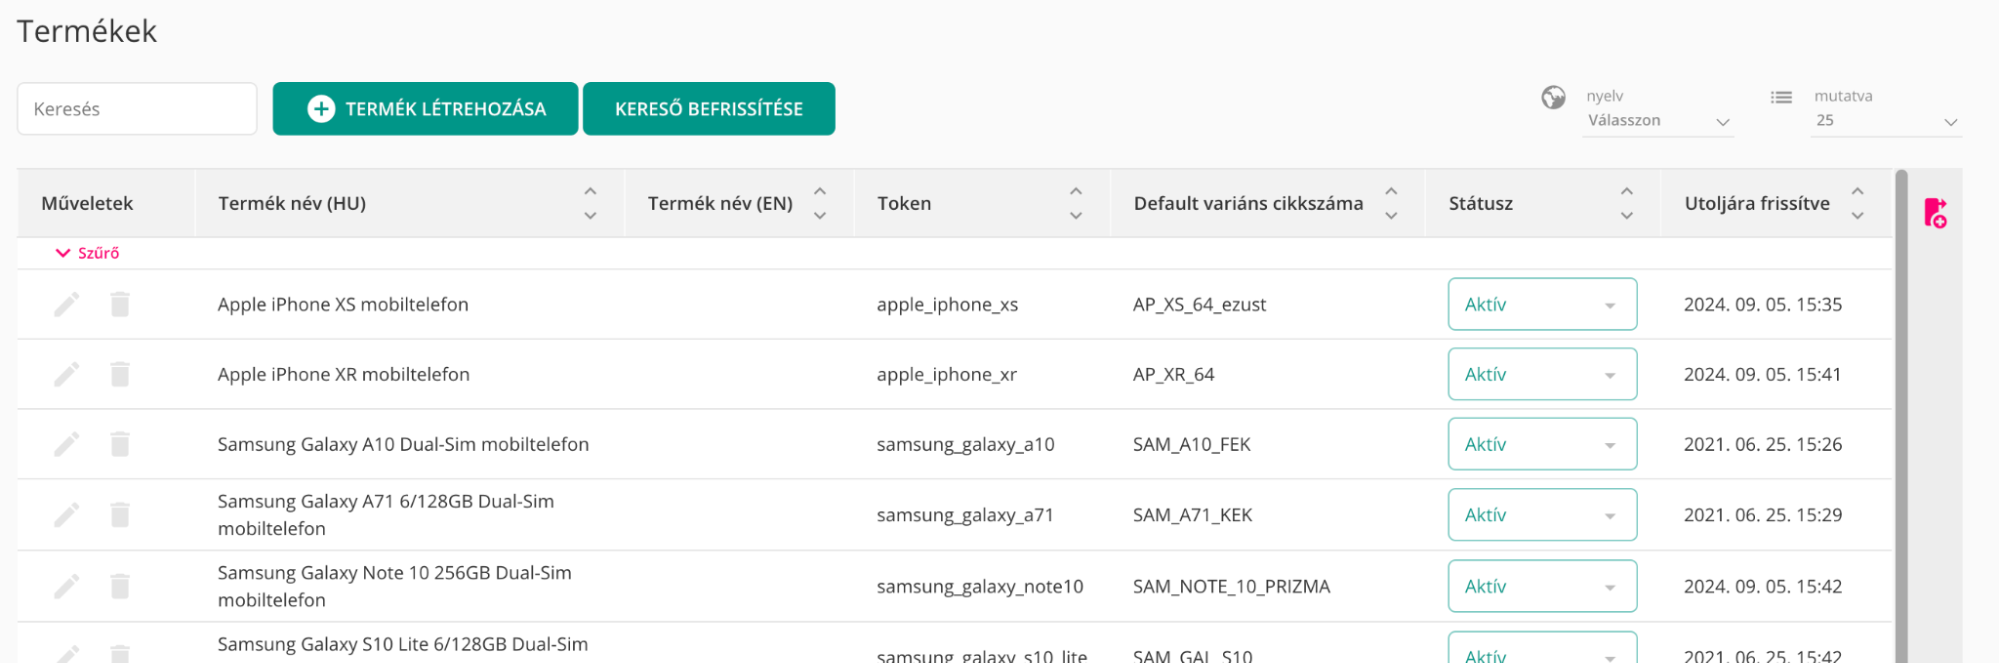Click the pink export file icon
The image size is (1999, 663).
(1935, 213)
